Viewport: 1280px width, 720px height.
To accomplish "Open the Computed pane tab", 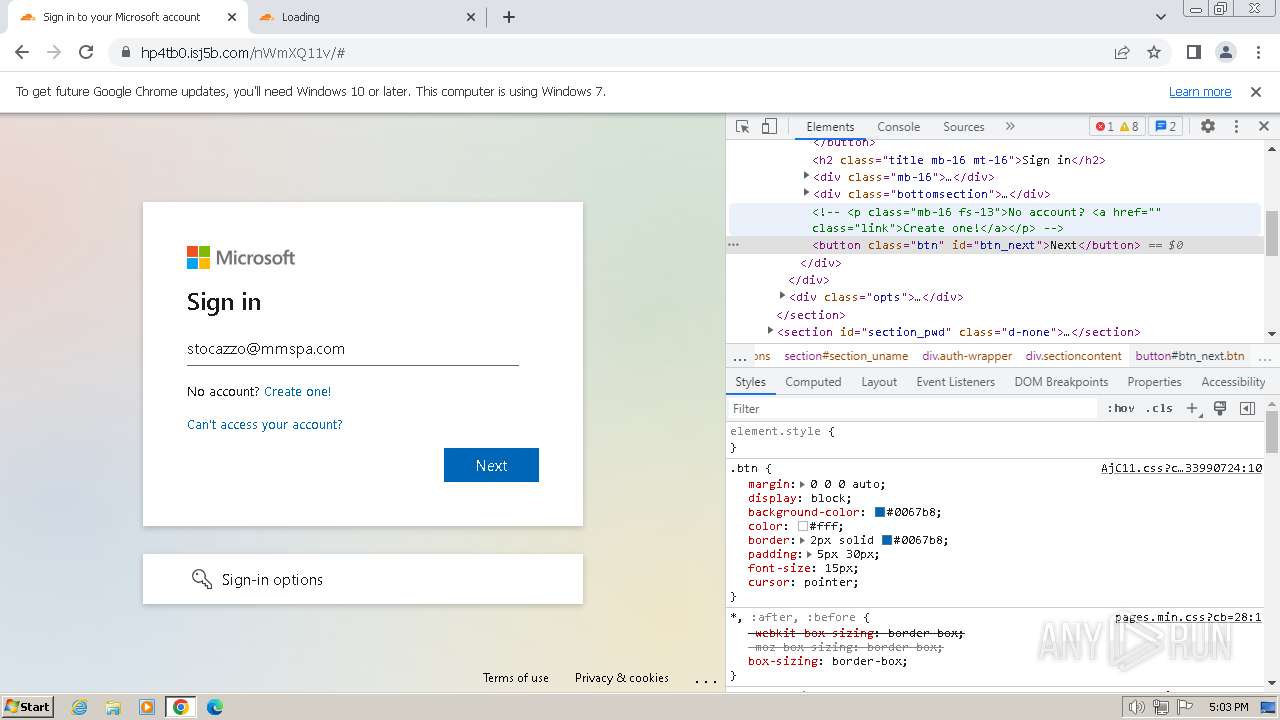I will pyautogui.click(x=813, y=382).
